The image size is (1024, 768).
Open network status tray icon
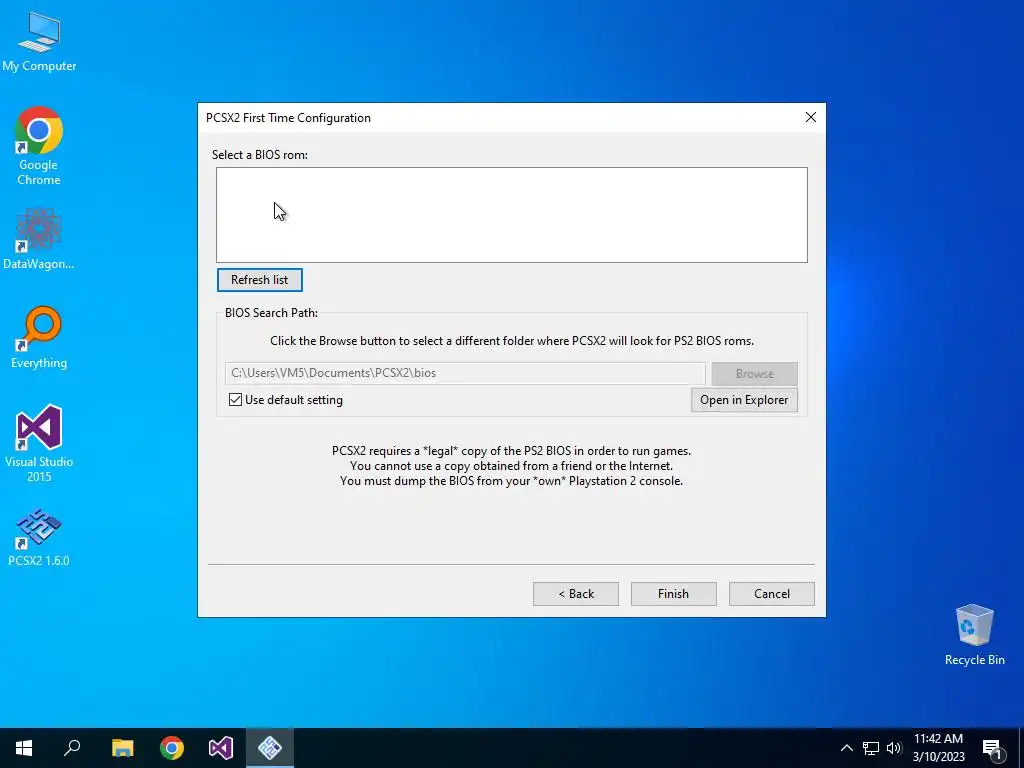point(871,748)
